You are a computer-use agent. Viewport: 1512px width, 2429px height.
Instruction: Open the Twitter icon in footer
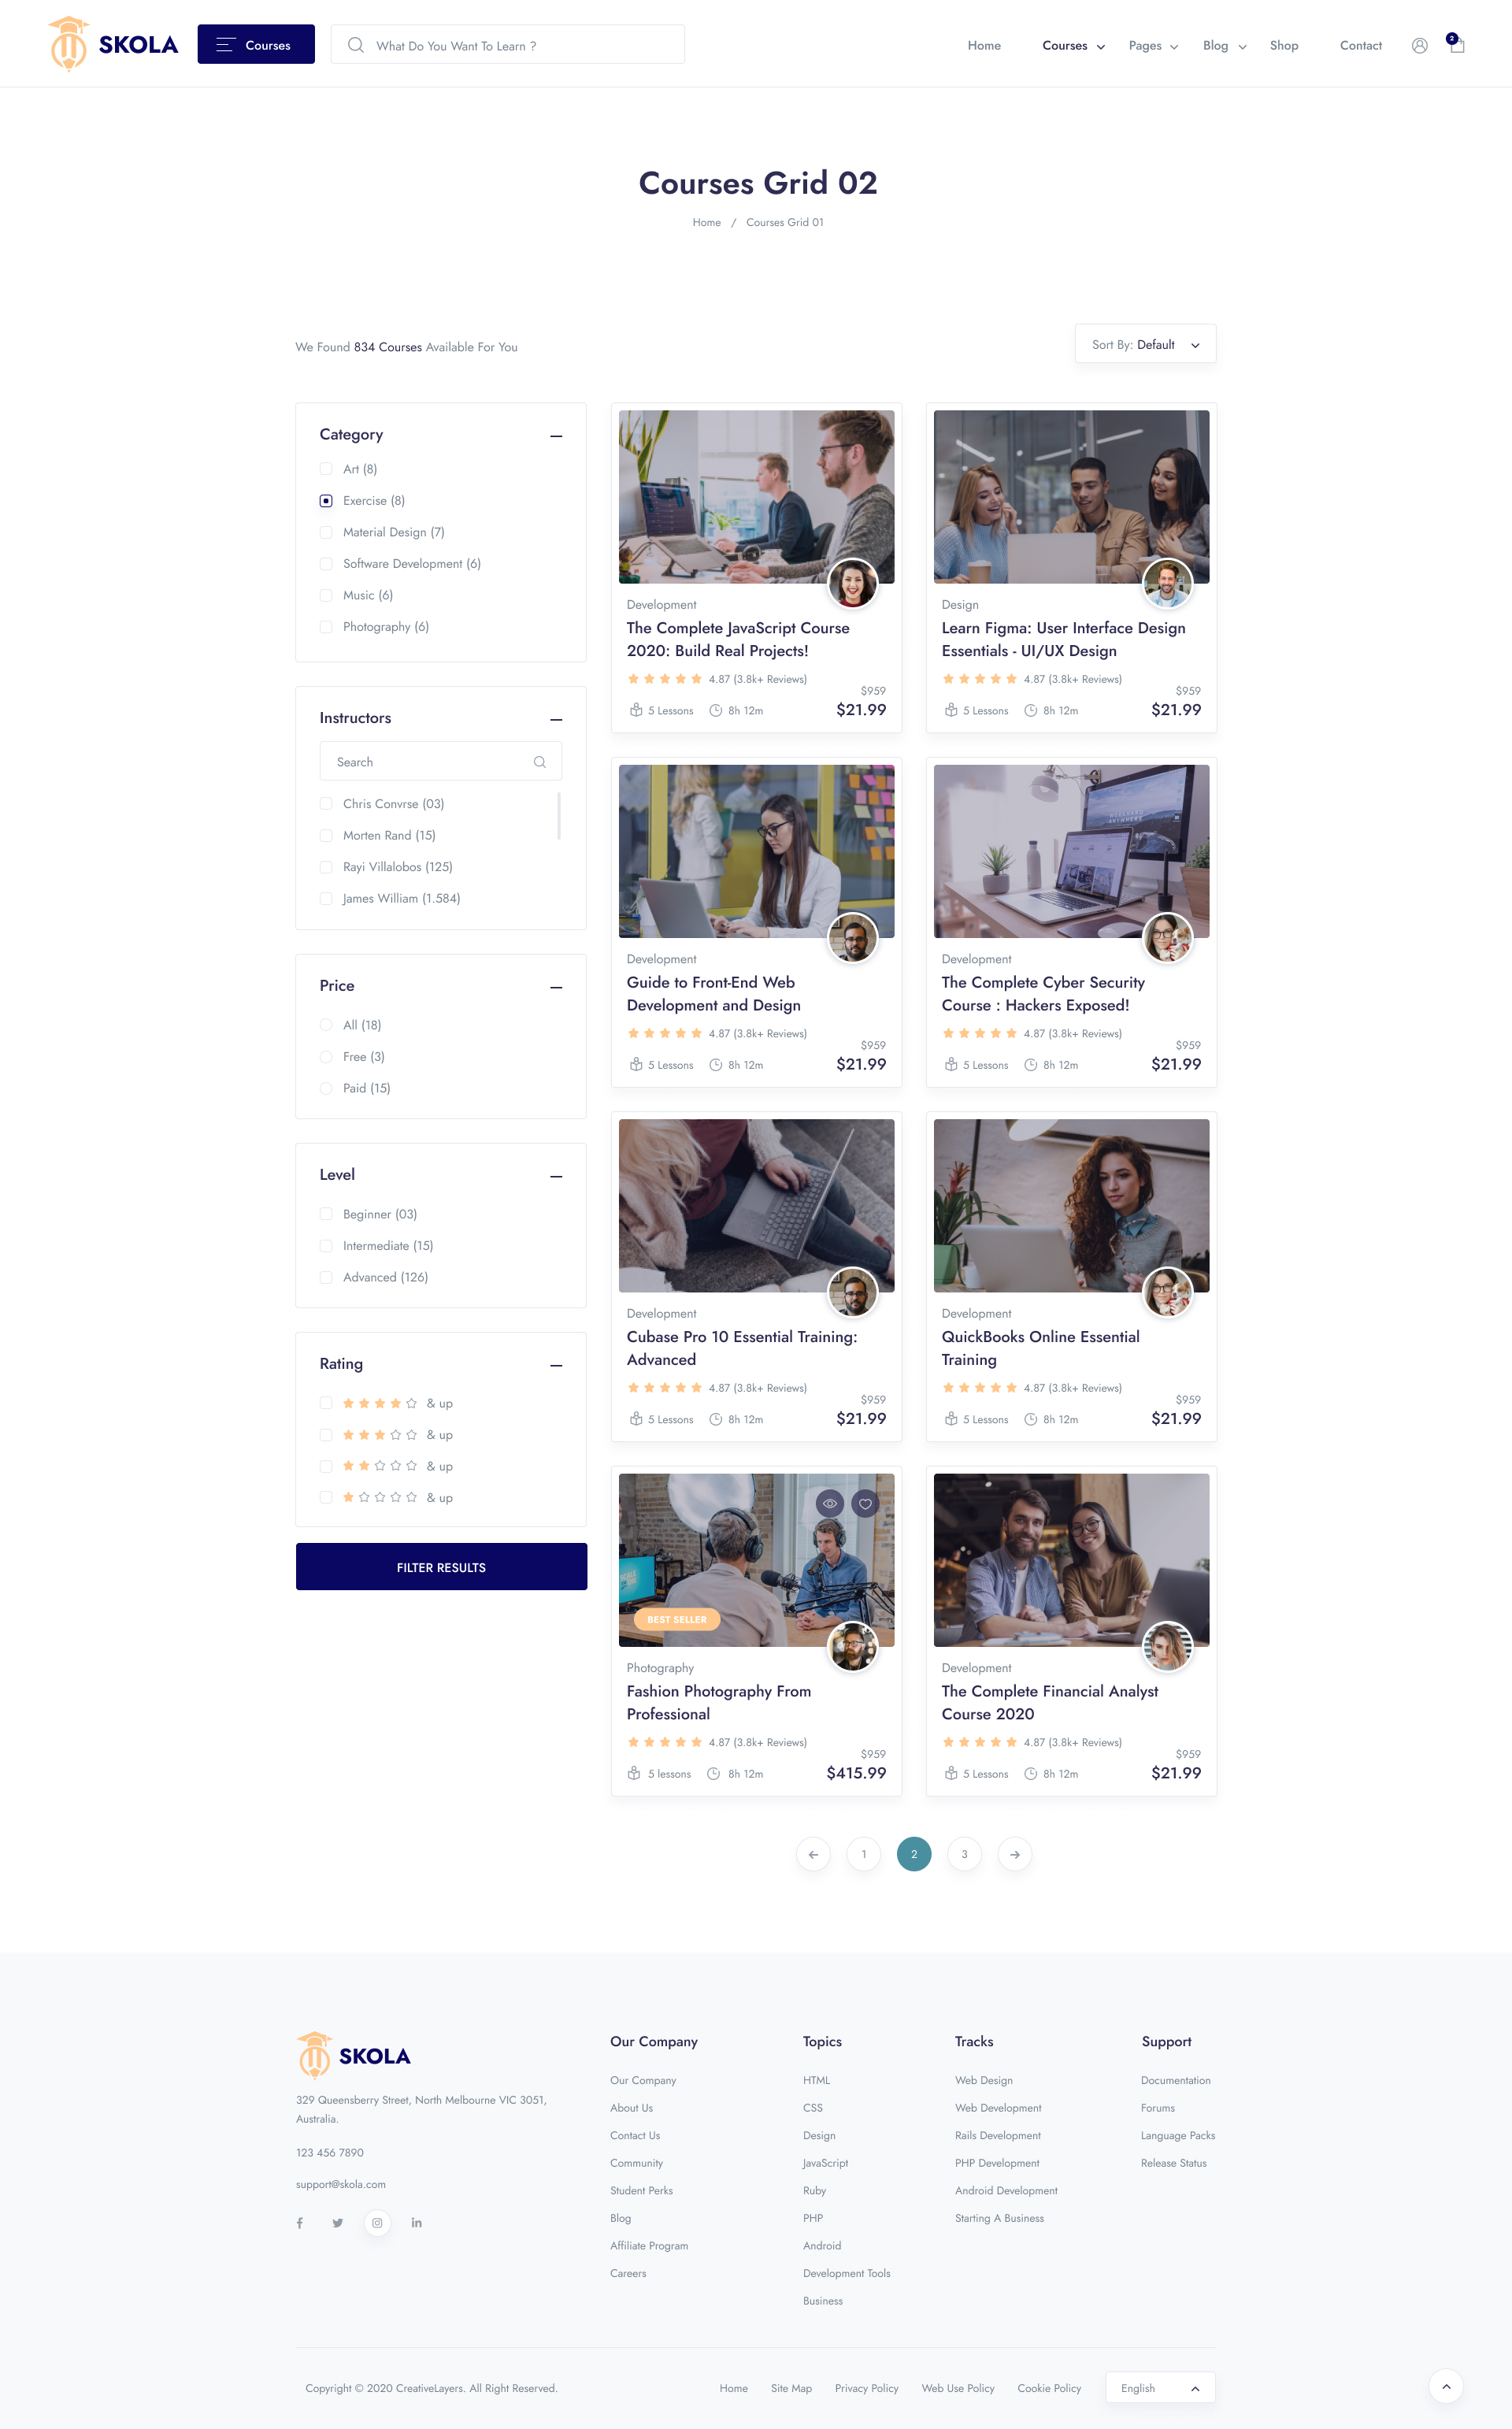(x=338, y=2223)
